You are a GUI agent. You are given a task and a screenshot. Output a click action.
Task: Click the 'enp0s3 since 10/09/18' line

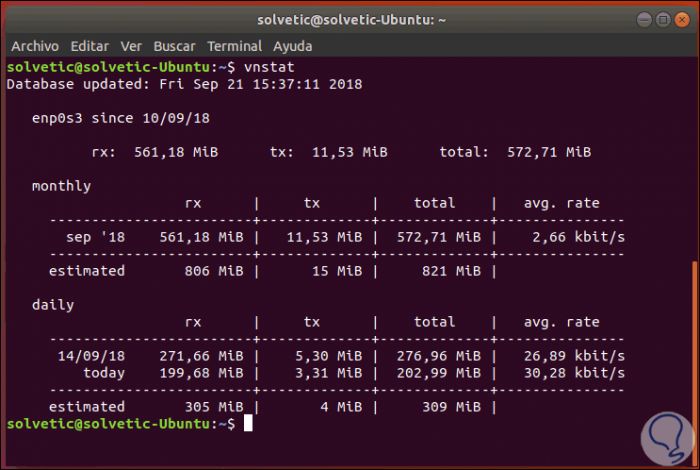(121, 118)
